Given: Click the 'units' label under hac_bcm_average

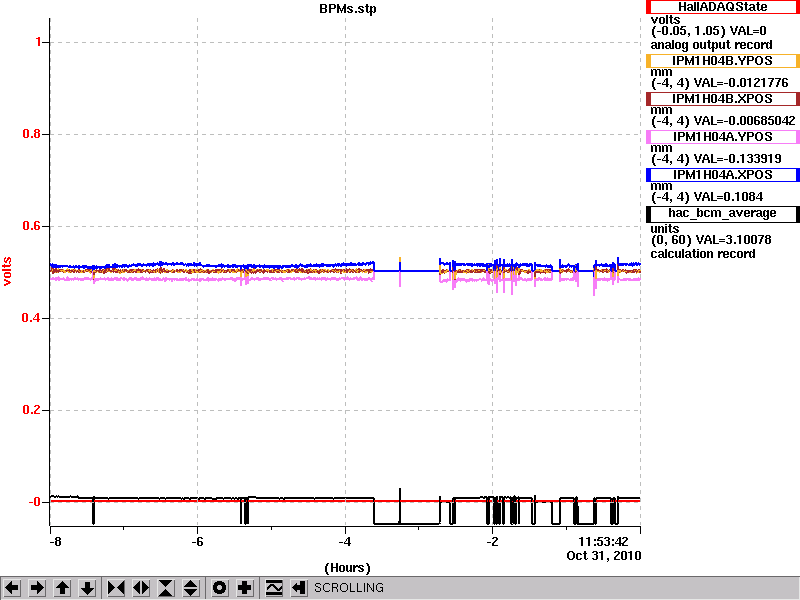Looking at the screenshot, I should pos(664,229).
